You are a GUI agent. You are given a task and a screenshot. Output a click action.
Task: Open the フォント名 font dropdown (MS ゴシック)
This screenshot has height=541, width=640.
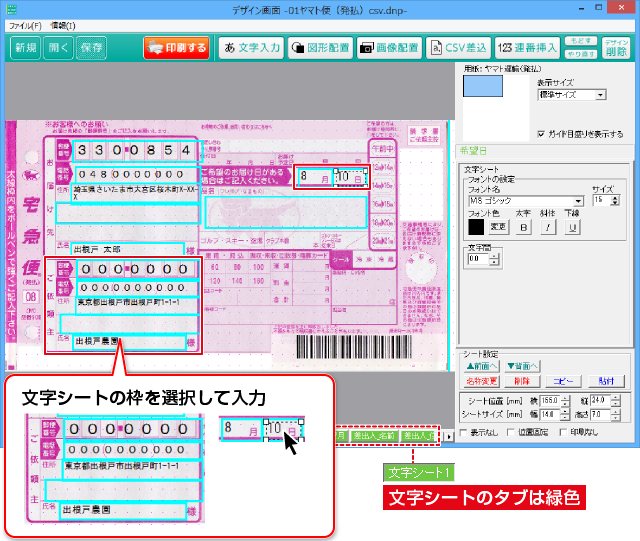pos(526,201)
